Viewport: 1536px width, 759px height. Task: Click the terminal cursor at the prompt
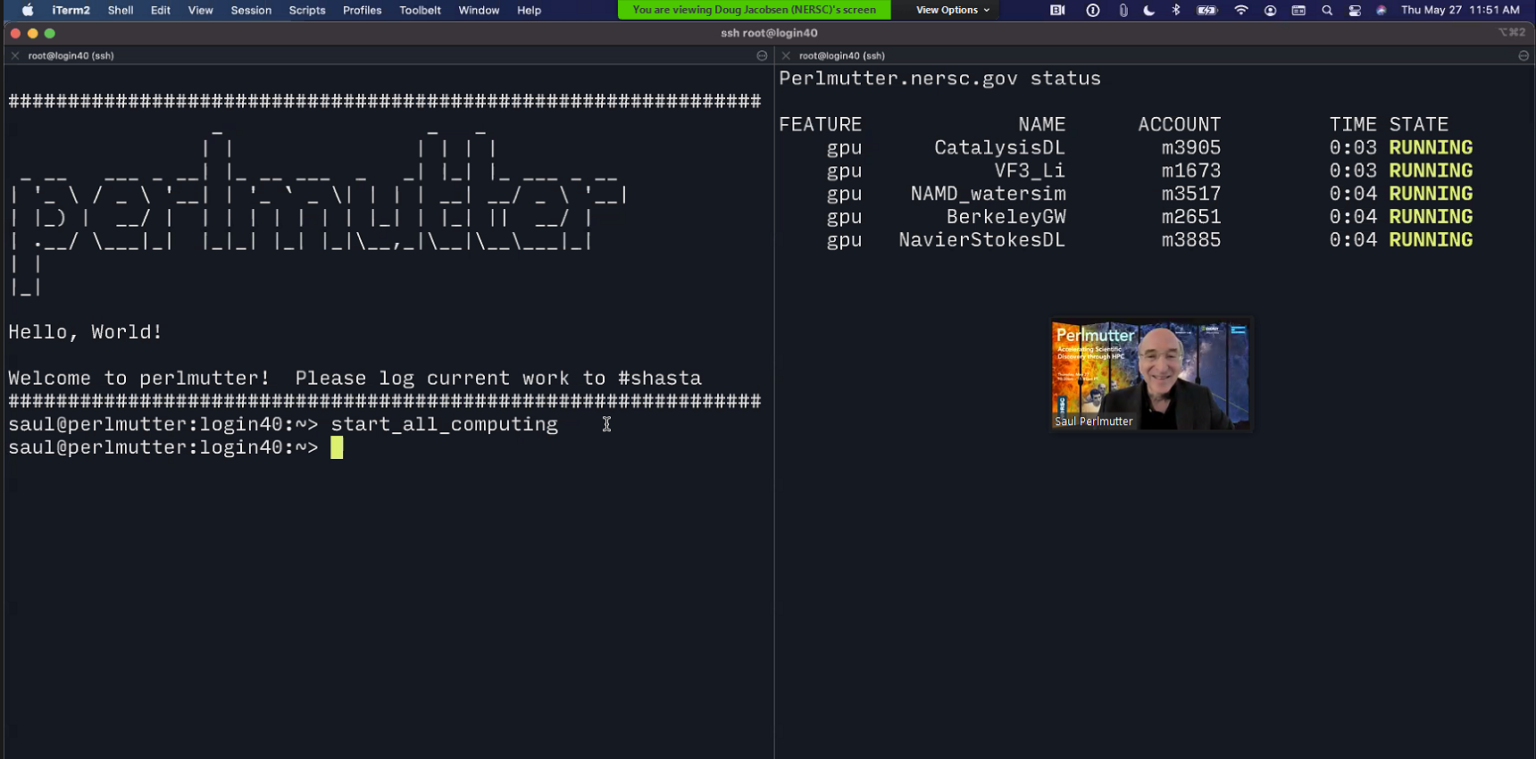tap(337, 447)
